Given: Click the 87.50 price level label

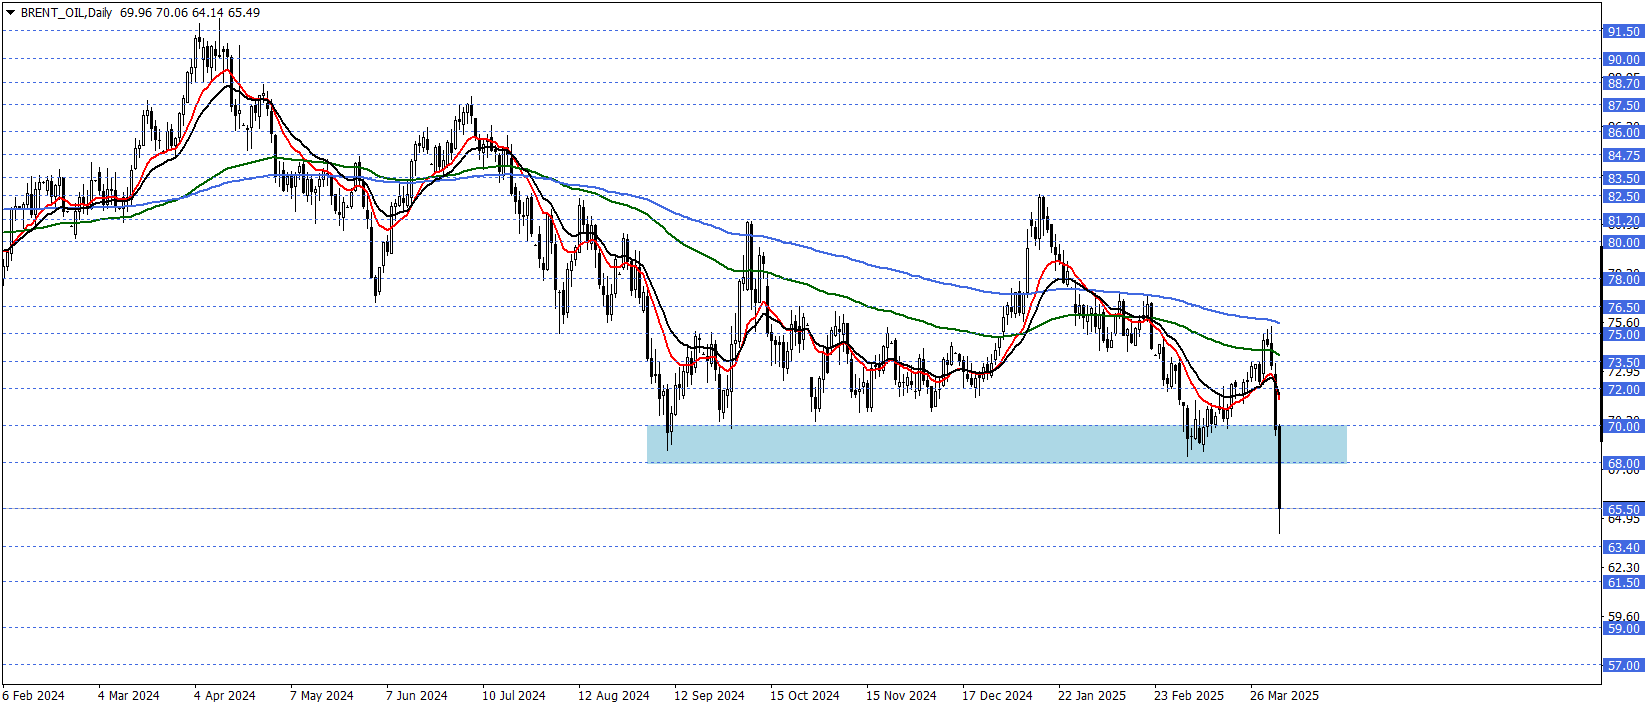Looking at the screenshot, I should [1624, 106].
